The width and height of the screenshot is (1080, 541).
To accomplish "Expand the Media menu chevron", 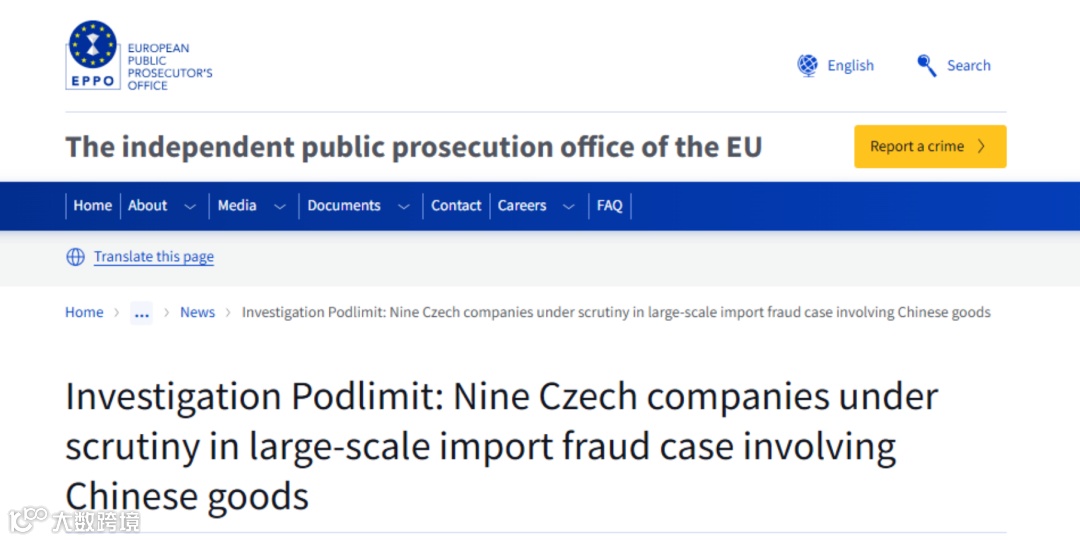I will coord(280,207).
